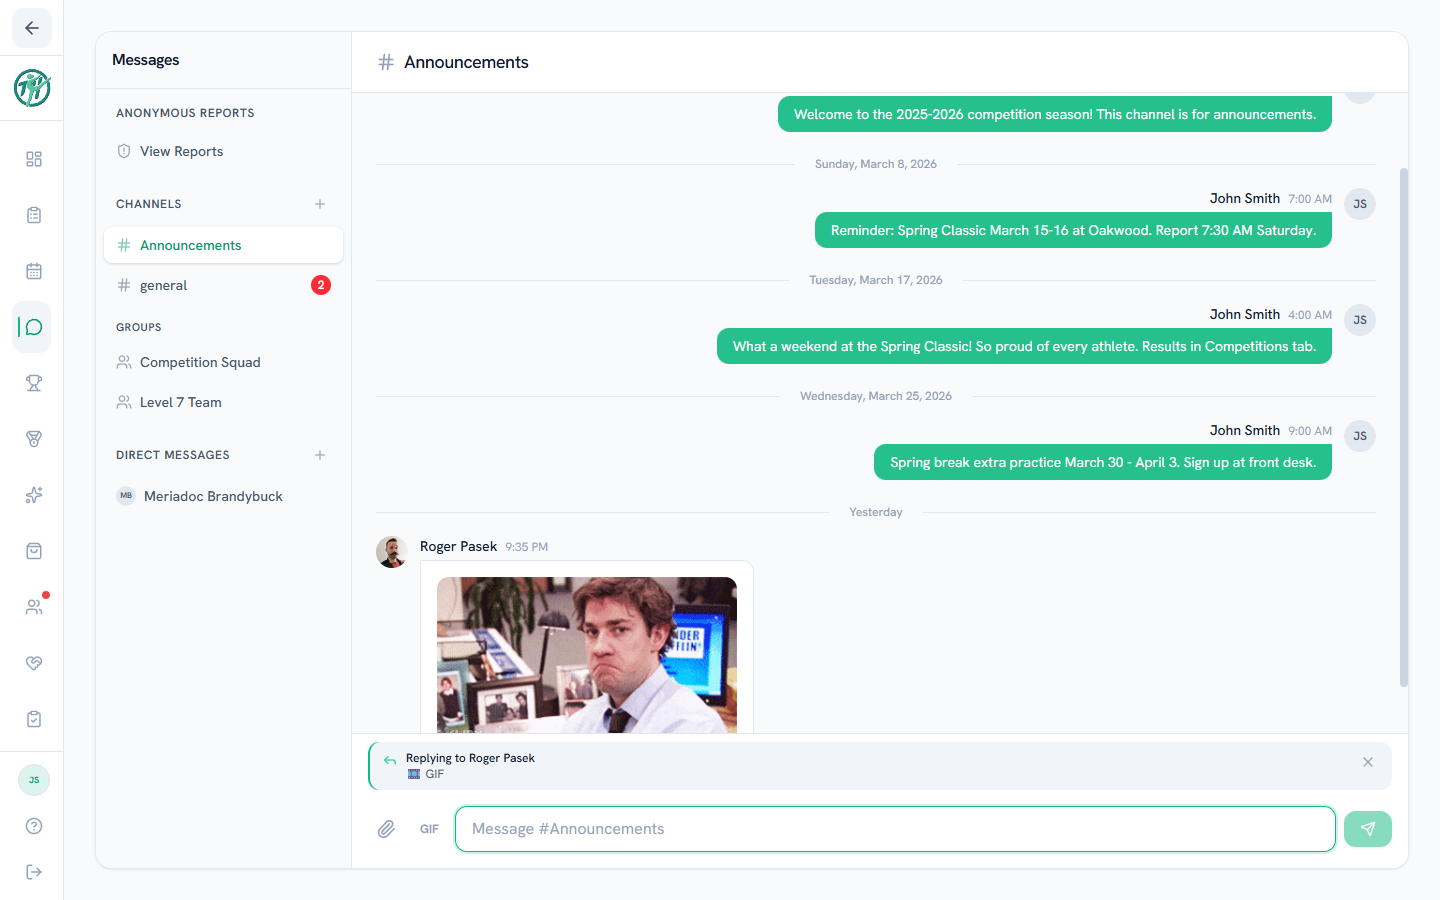The height and width of the screenshot is (900, 1440).
Task: Open the trophy competitions icon
Action: [x=34, y=383]
